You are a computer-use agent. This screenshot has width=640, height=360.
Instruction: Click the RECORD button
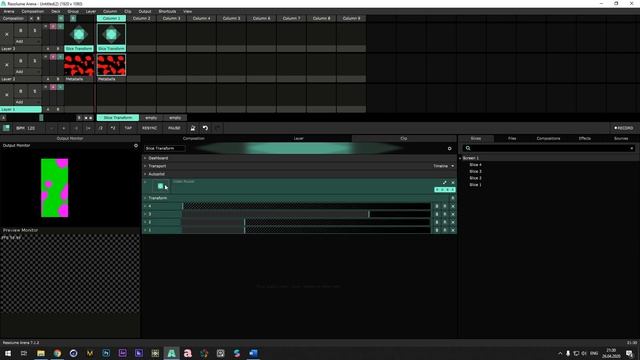(624, 128)
